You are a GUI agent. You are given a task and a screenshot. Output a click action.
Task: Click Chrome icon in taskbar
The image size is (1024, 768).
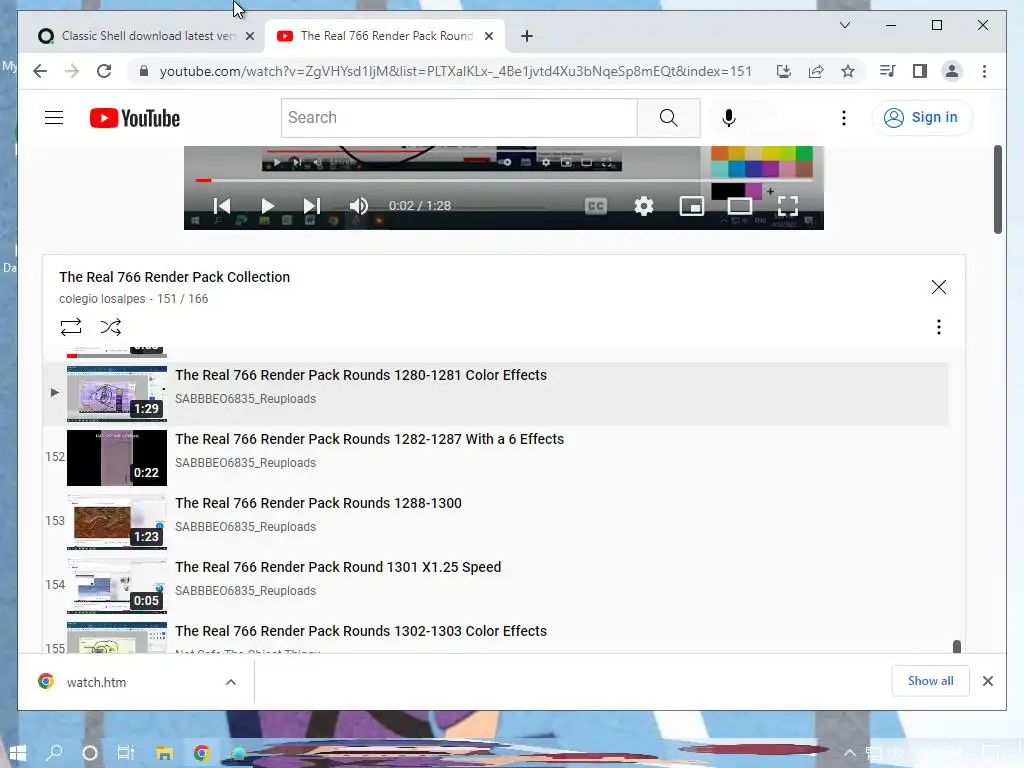[201, 753]
